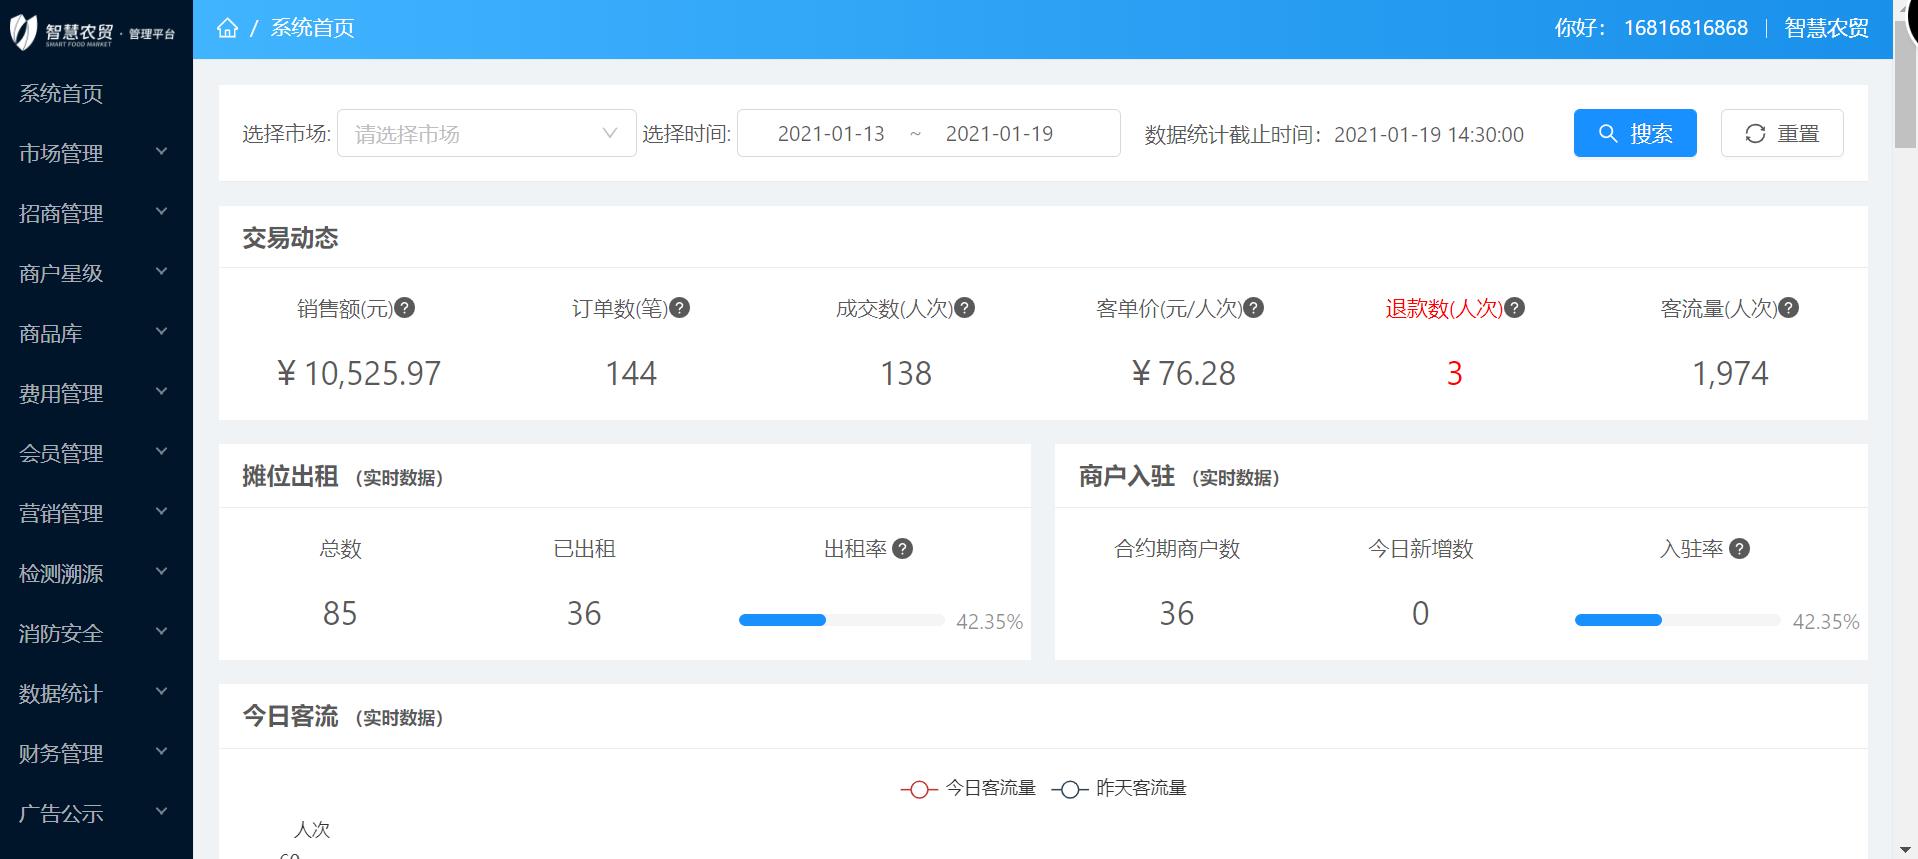Click help icon beside 退款数(人次)
This screenshot has height=859, width=1918.
click(1515, 308)
